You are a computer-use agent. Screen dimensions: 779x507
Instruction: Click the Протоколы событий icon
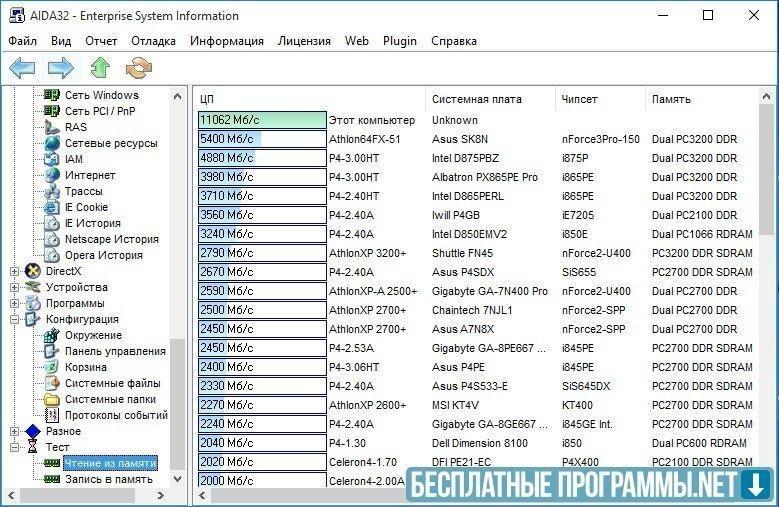coord(52,415)
